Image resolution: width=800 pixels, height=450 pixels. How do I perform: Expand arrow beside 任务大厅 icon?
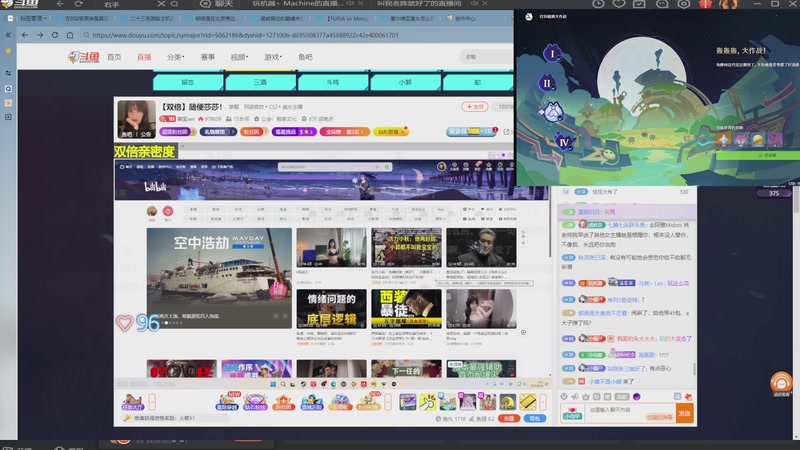point(152,402)
